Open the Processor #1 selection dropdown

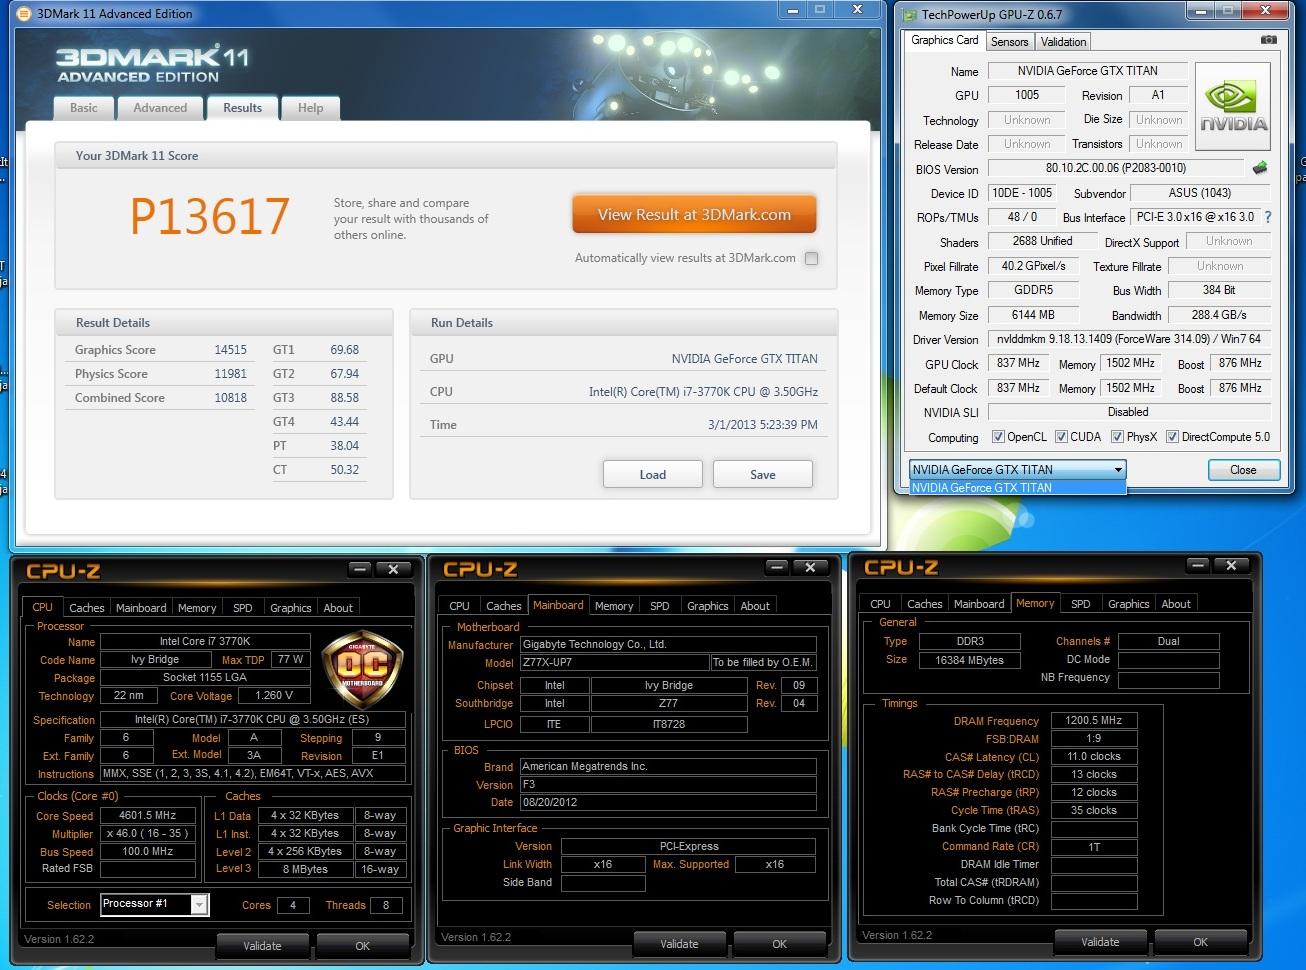click(x=155, y=904)
